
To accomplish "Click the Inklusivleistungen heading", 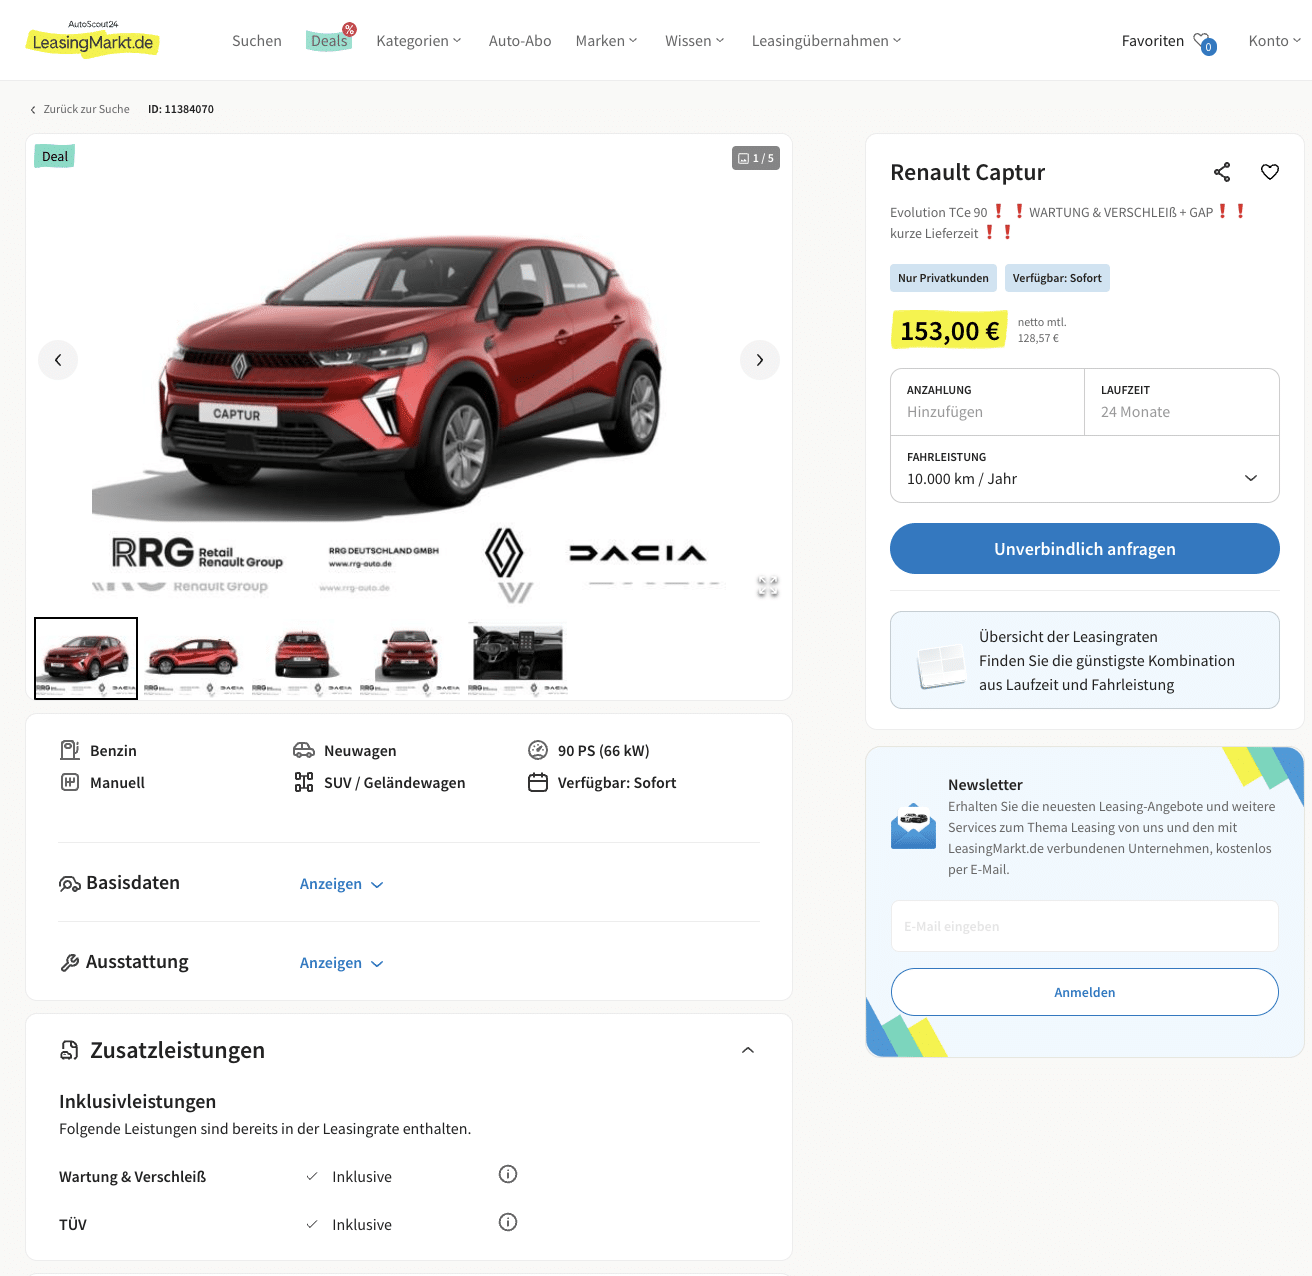I will (x=138, y=1102).
